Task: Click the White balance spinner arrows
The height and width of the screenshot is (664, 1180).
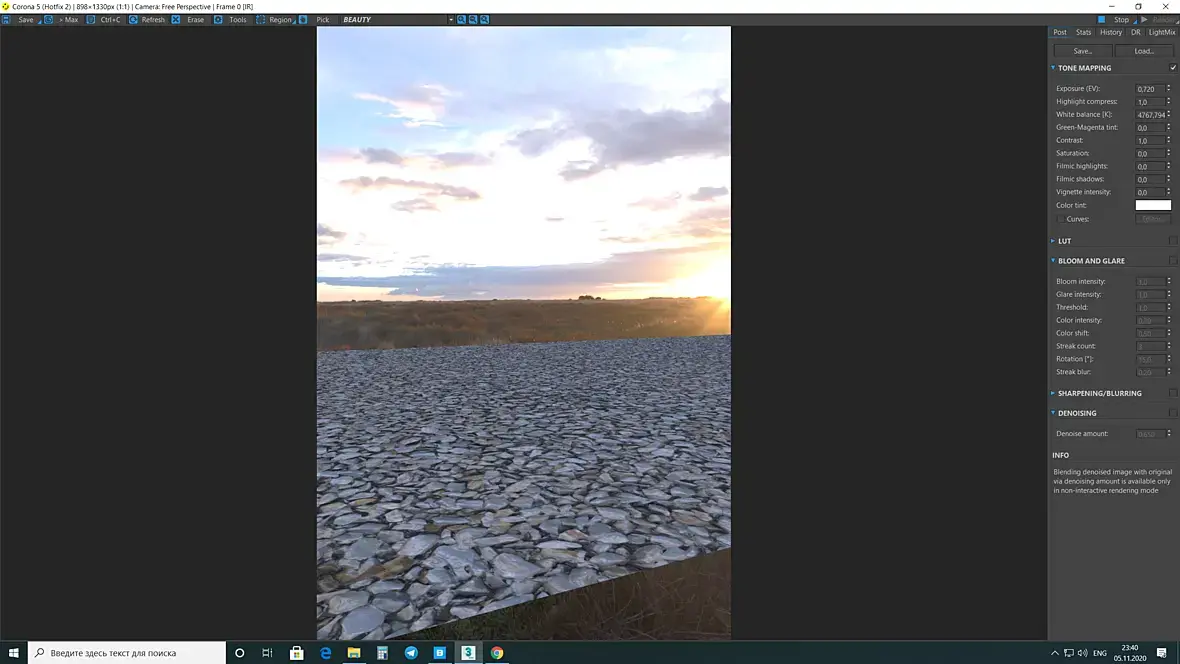Action: pos(1169,114)
